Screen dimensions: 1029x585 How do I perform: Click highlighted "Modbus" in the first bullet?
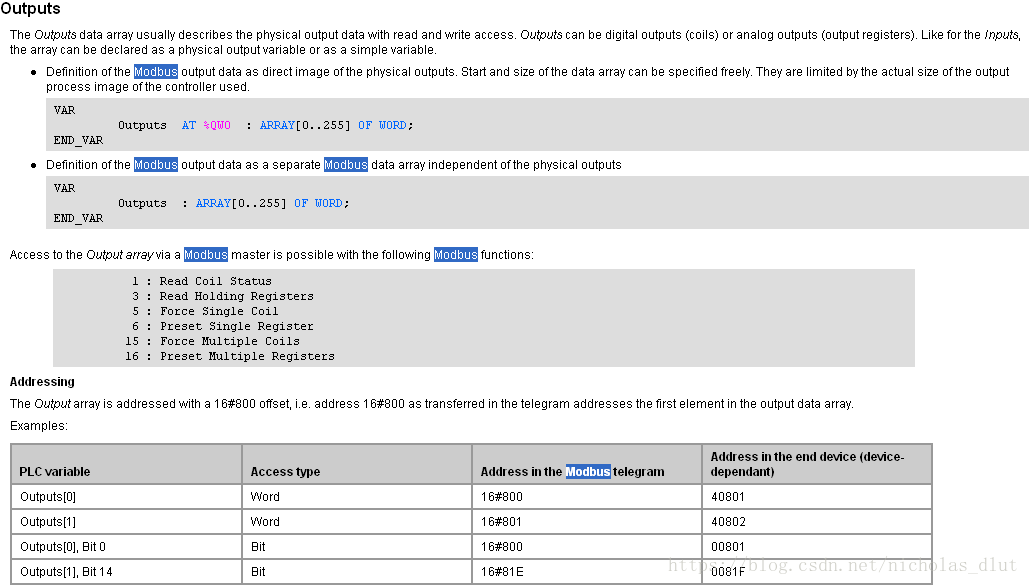pos(155,72)
